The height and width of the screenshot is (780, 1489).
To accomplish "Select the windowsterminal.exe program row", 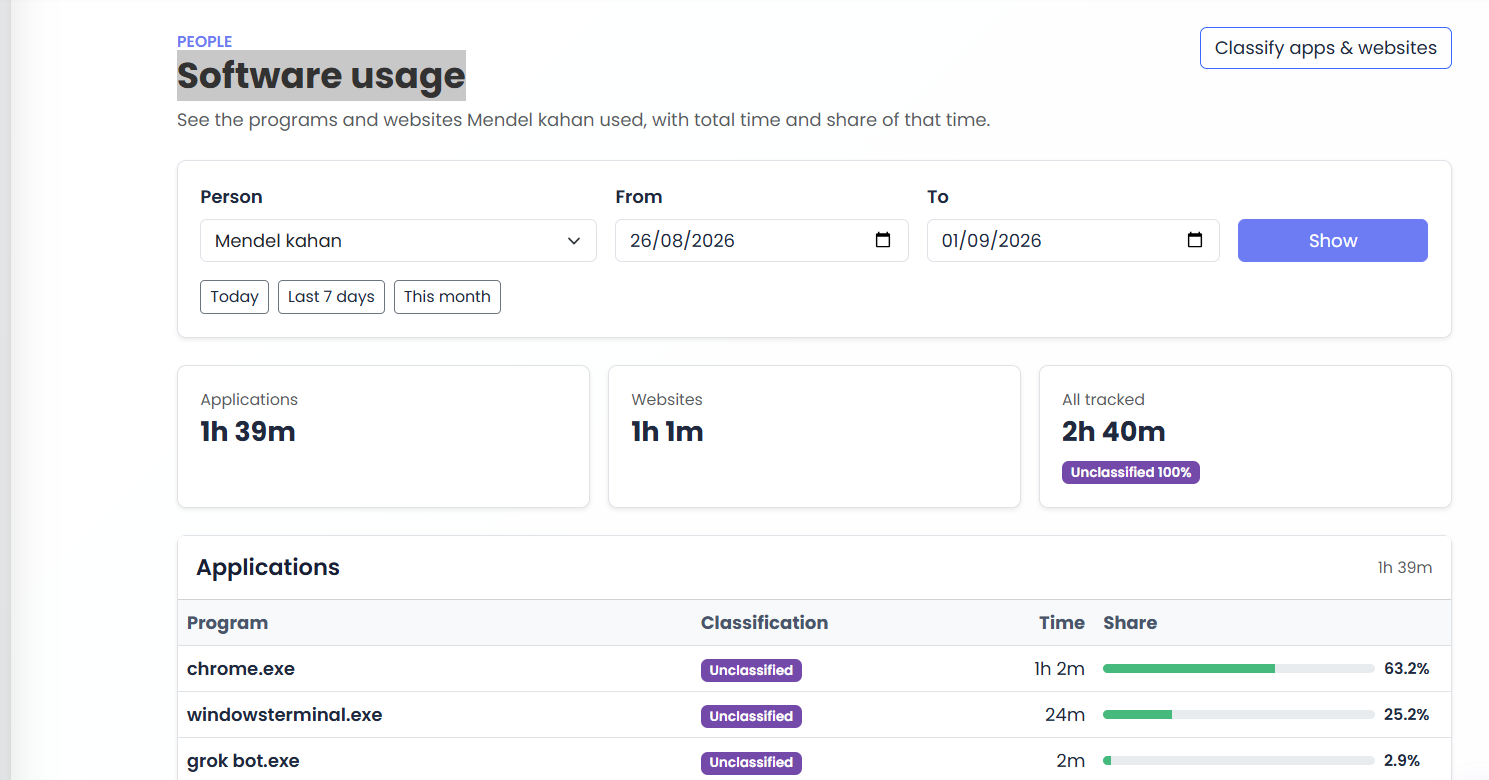I will pos(814,715).
